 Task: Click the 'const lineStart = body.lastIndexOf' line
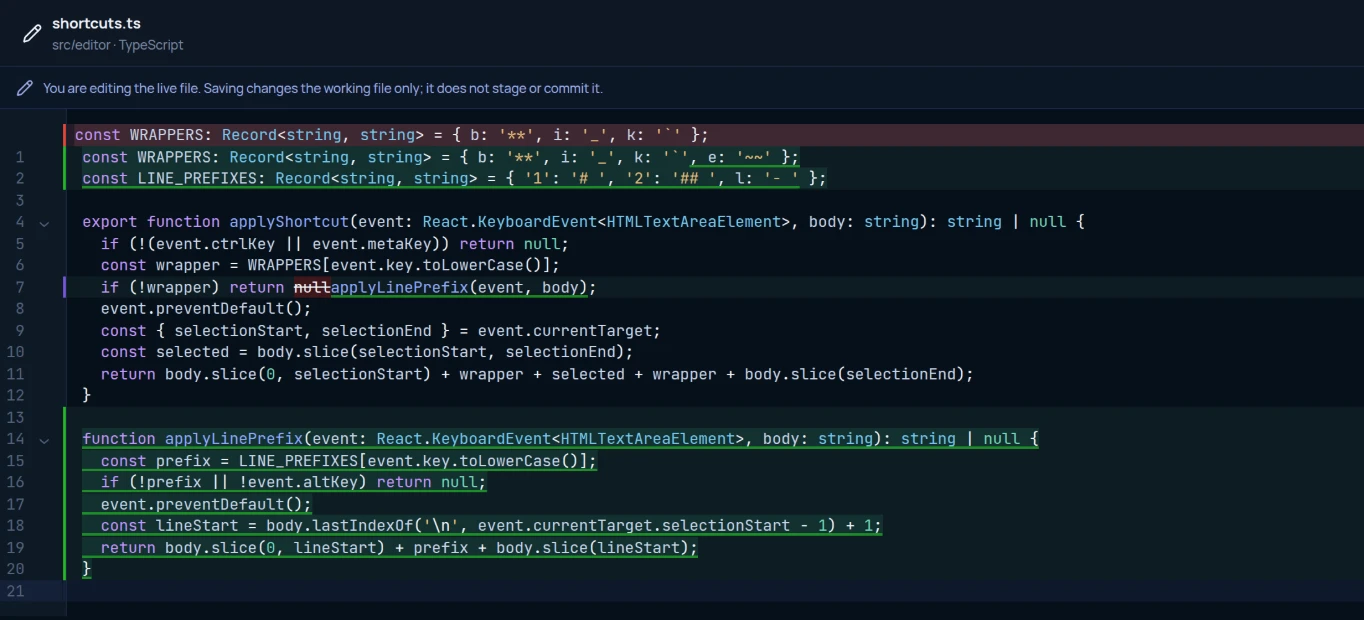pos(491,526)
